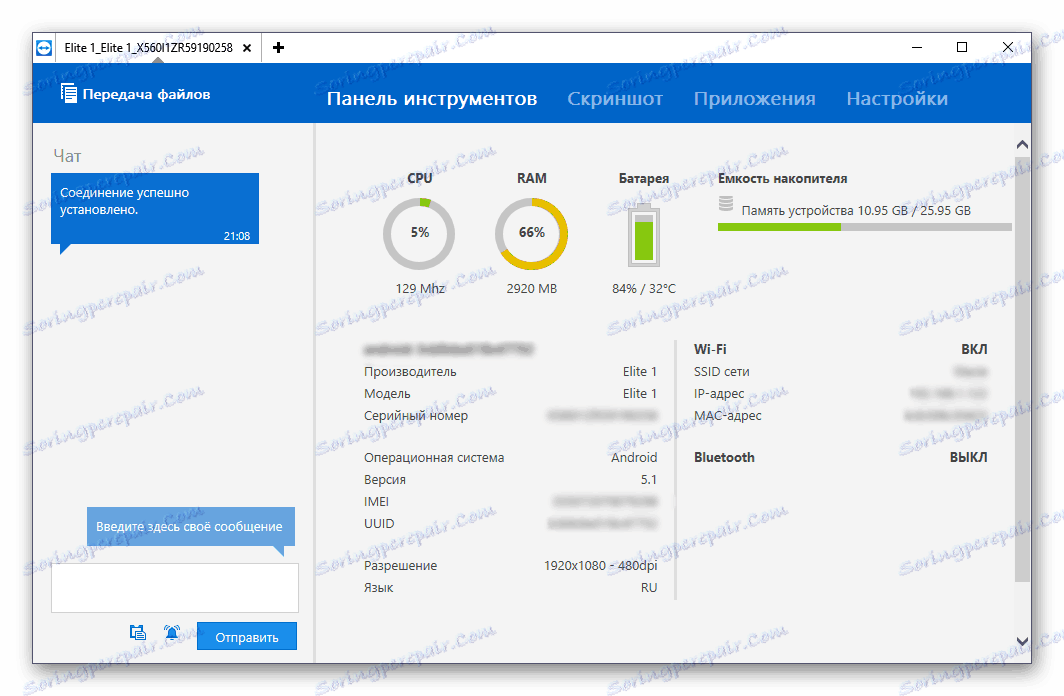Switch to Скриншот tab
Image resolution: width=1064 pixels, height=696 pixels.
point(615,98)
